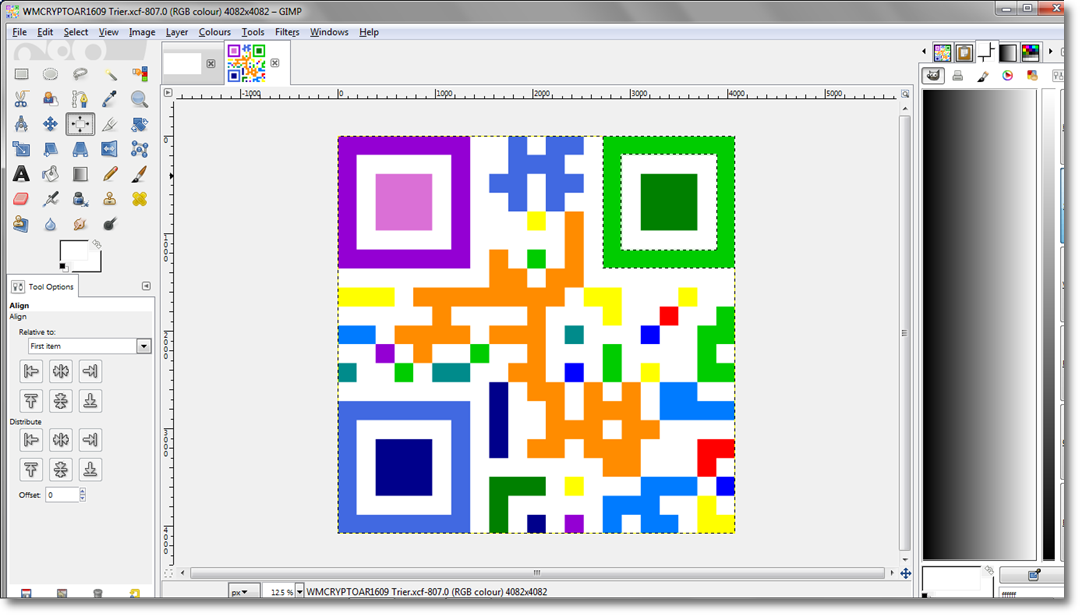This screenshot has height=615, width=1080.
Task: Close the QR code image tab
Action: click(275, 63)
